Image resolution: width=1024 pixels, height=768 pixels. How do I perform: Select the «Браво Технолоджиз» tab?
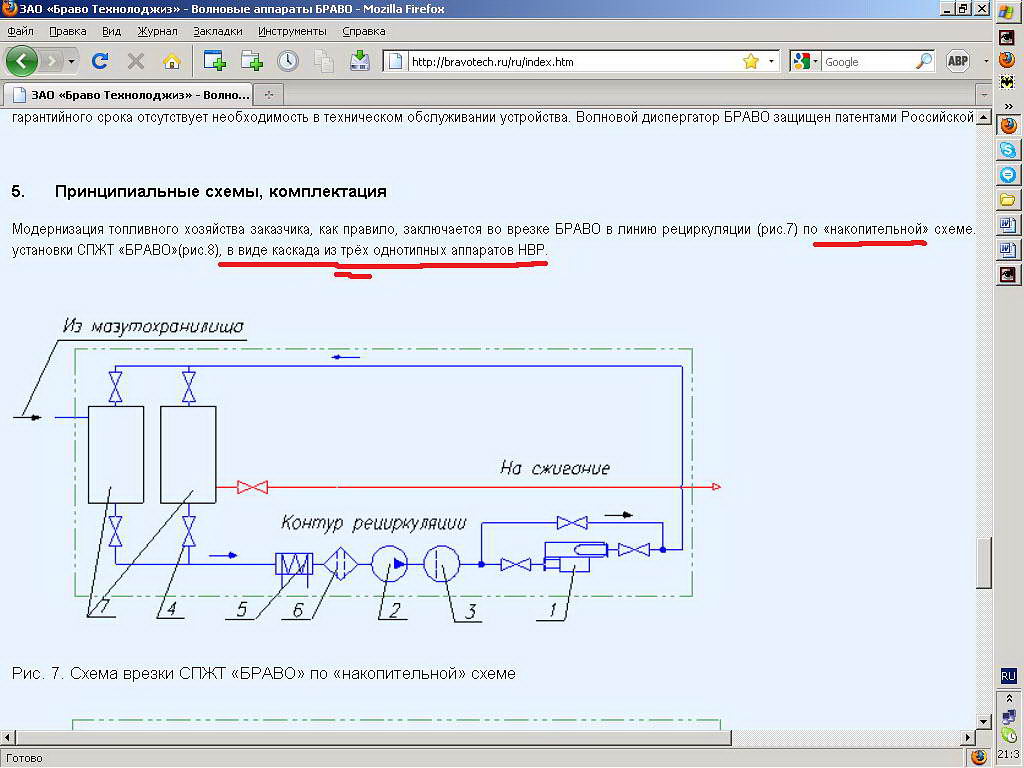(128, 95)
